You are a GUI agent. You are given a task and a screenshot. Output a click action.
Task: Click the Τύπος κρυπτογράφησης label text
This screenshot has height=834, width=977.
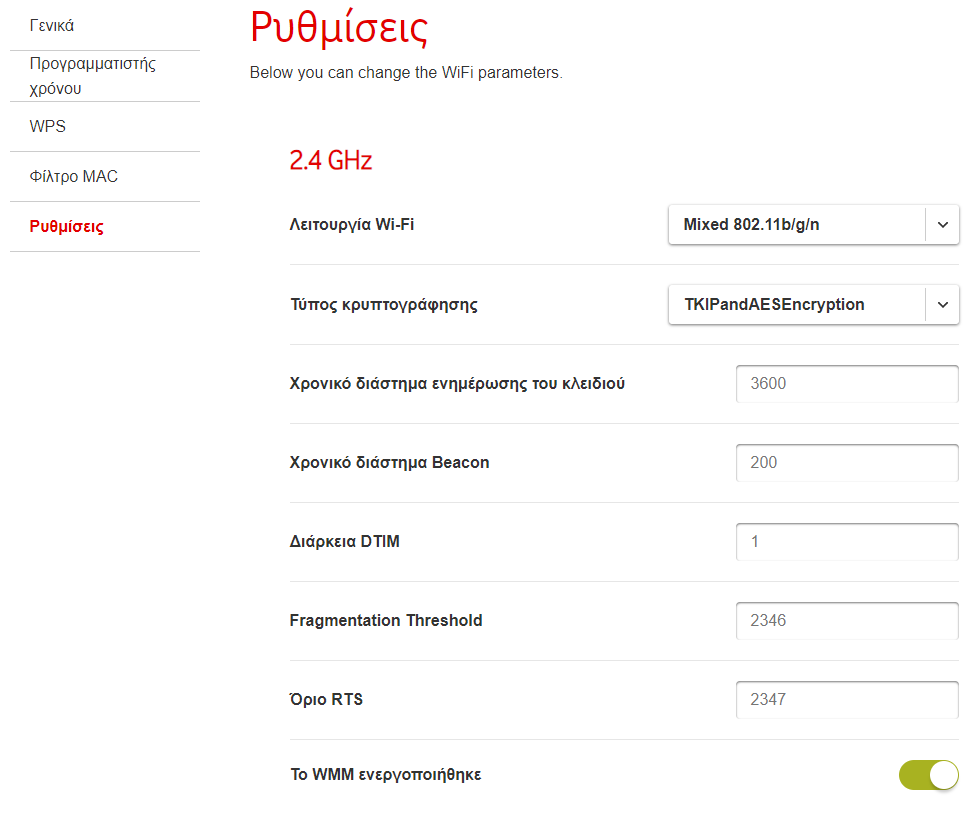click(x=384, y=305)
